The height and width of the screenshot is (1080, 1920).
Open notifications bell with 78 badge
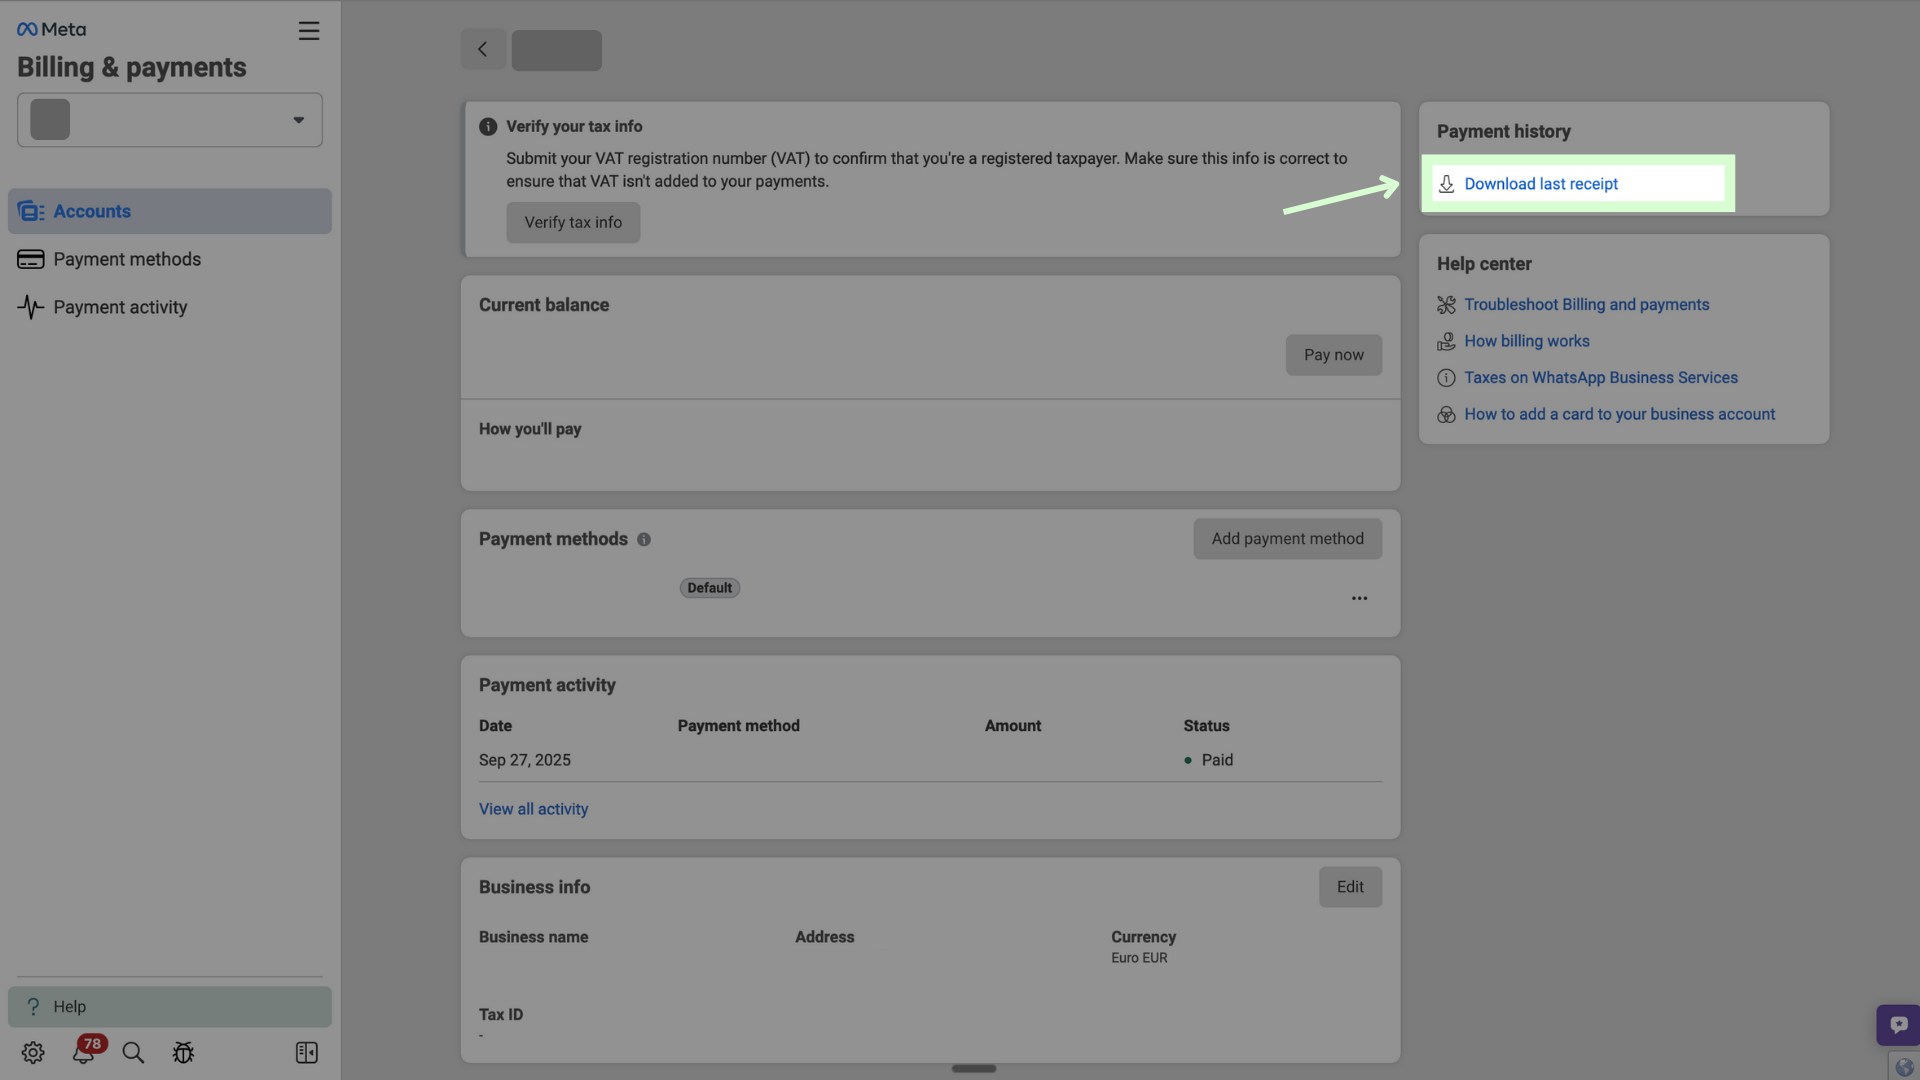(84, 1053)
